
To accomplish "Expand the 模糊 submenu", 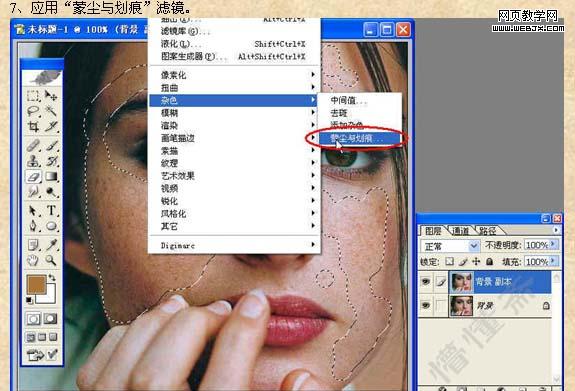I will [234, 113].
